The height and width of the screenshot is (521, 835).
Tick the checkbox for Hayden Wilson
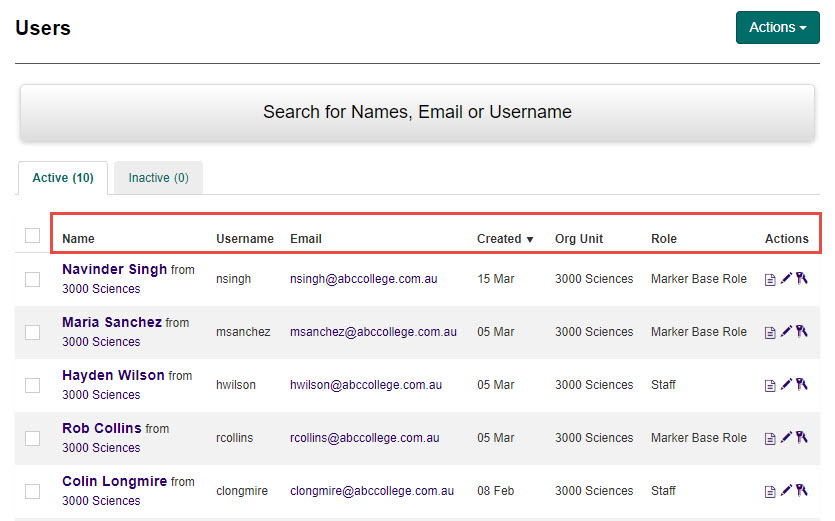[x=32, y=385]
